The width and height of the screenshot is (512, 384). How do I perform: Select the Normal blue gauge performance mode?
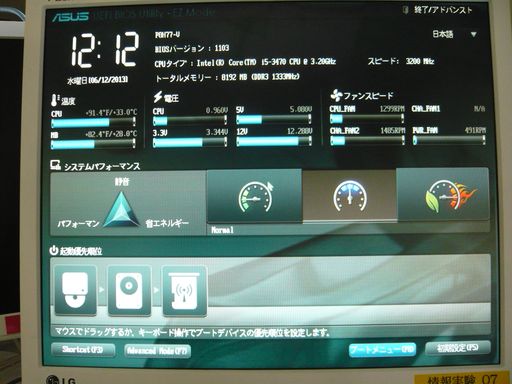coord(349,195)
